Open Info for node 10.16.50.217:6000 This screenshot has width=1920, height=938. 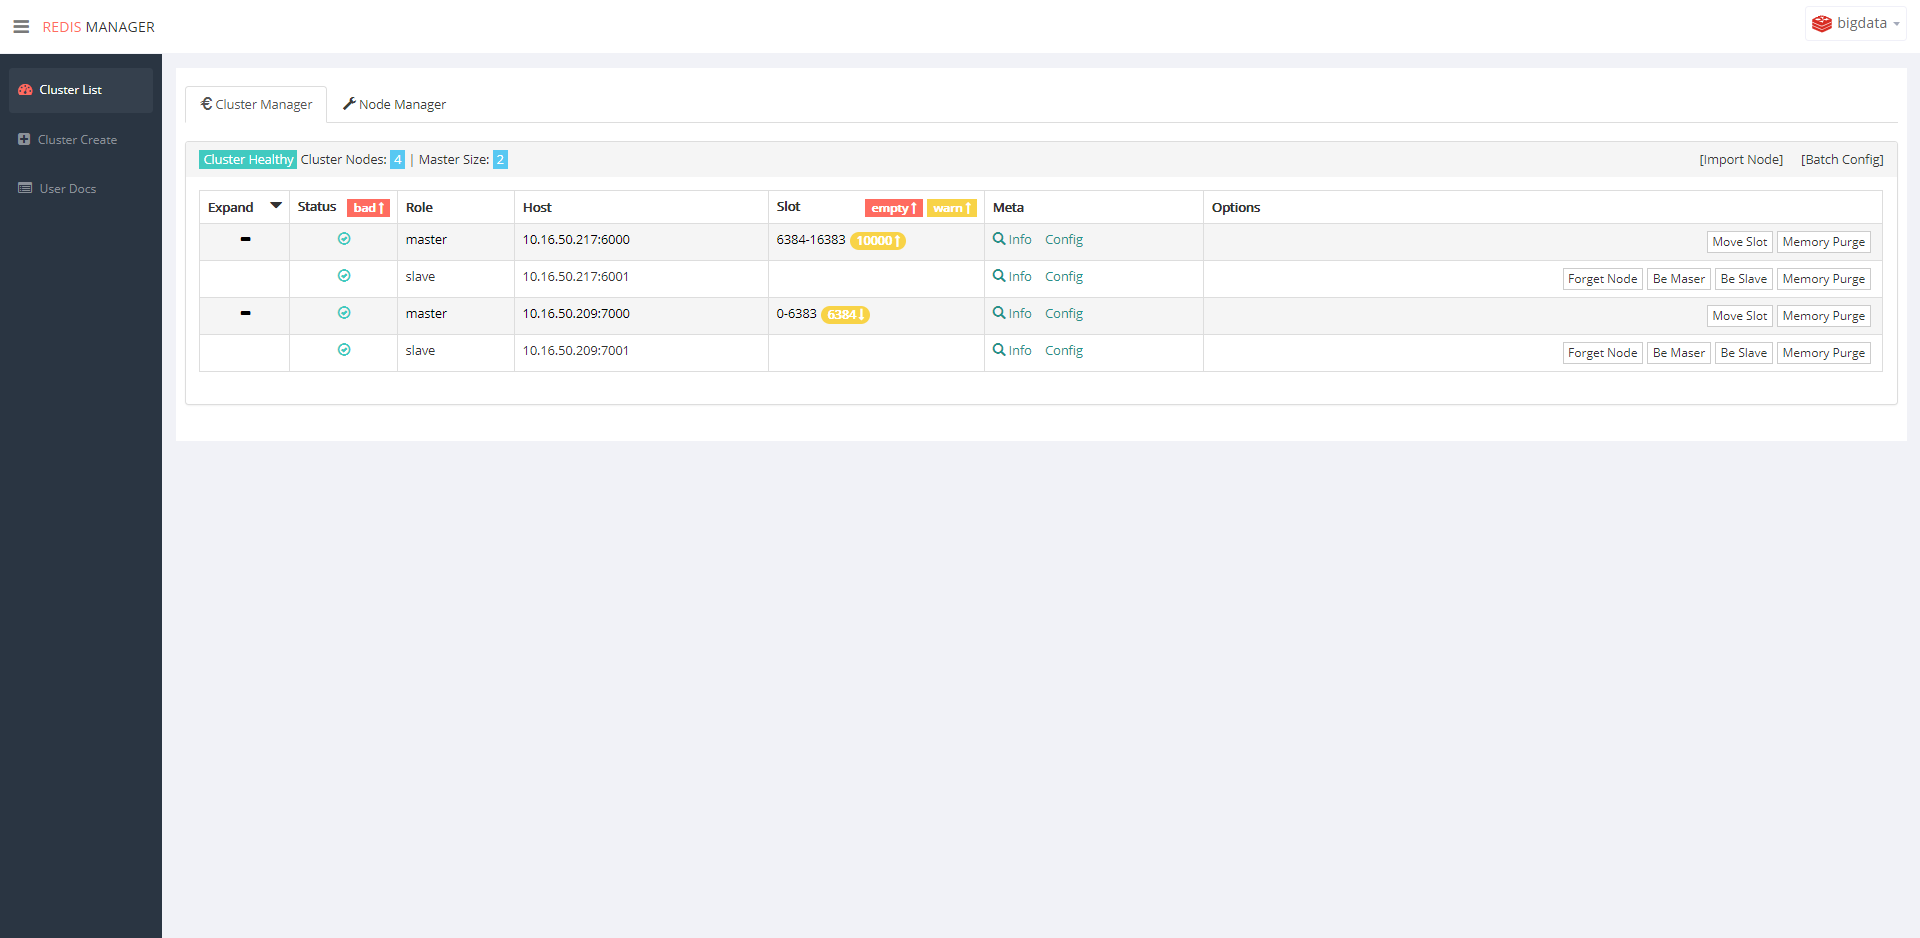click(x=1012, y=240)
